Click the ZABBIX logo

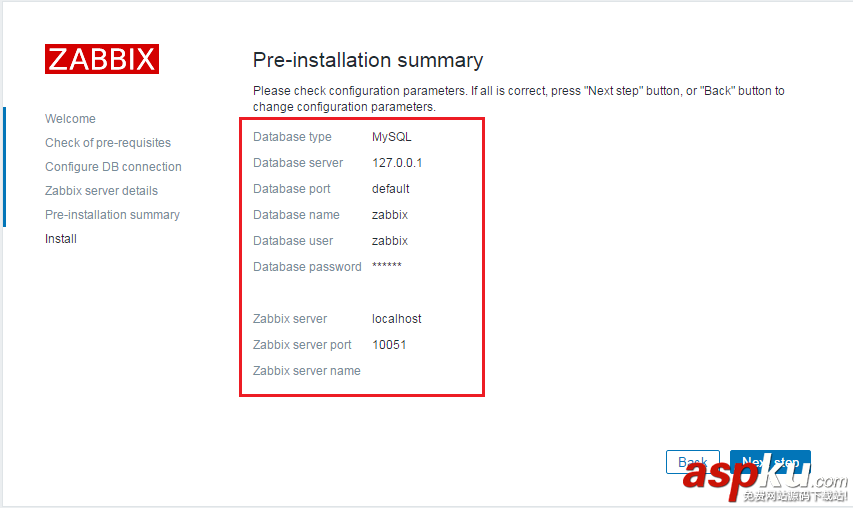click(101, 59)
